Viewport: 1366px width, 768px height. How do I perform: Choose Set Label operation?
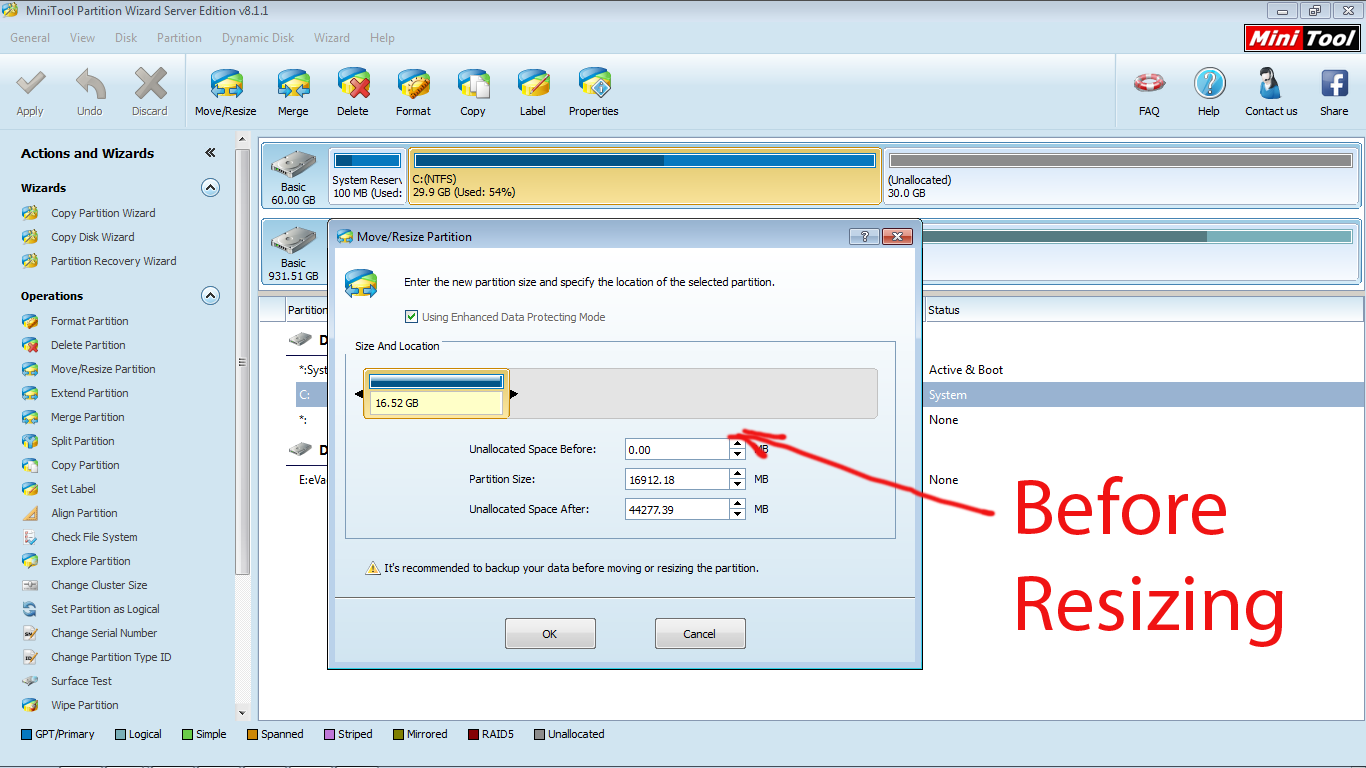click(73, 489)
